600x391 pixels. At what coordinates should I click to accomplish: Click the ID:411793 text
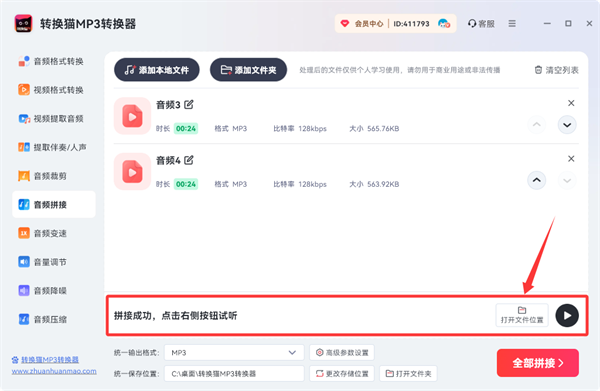click(411, 24)
